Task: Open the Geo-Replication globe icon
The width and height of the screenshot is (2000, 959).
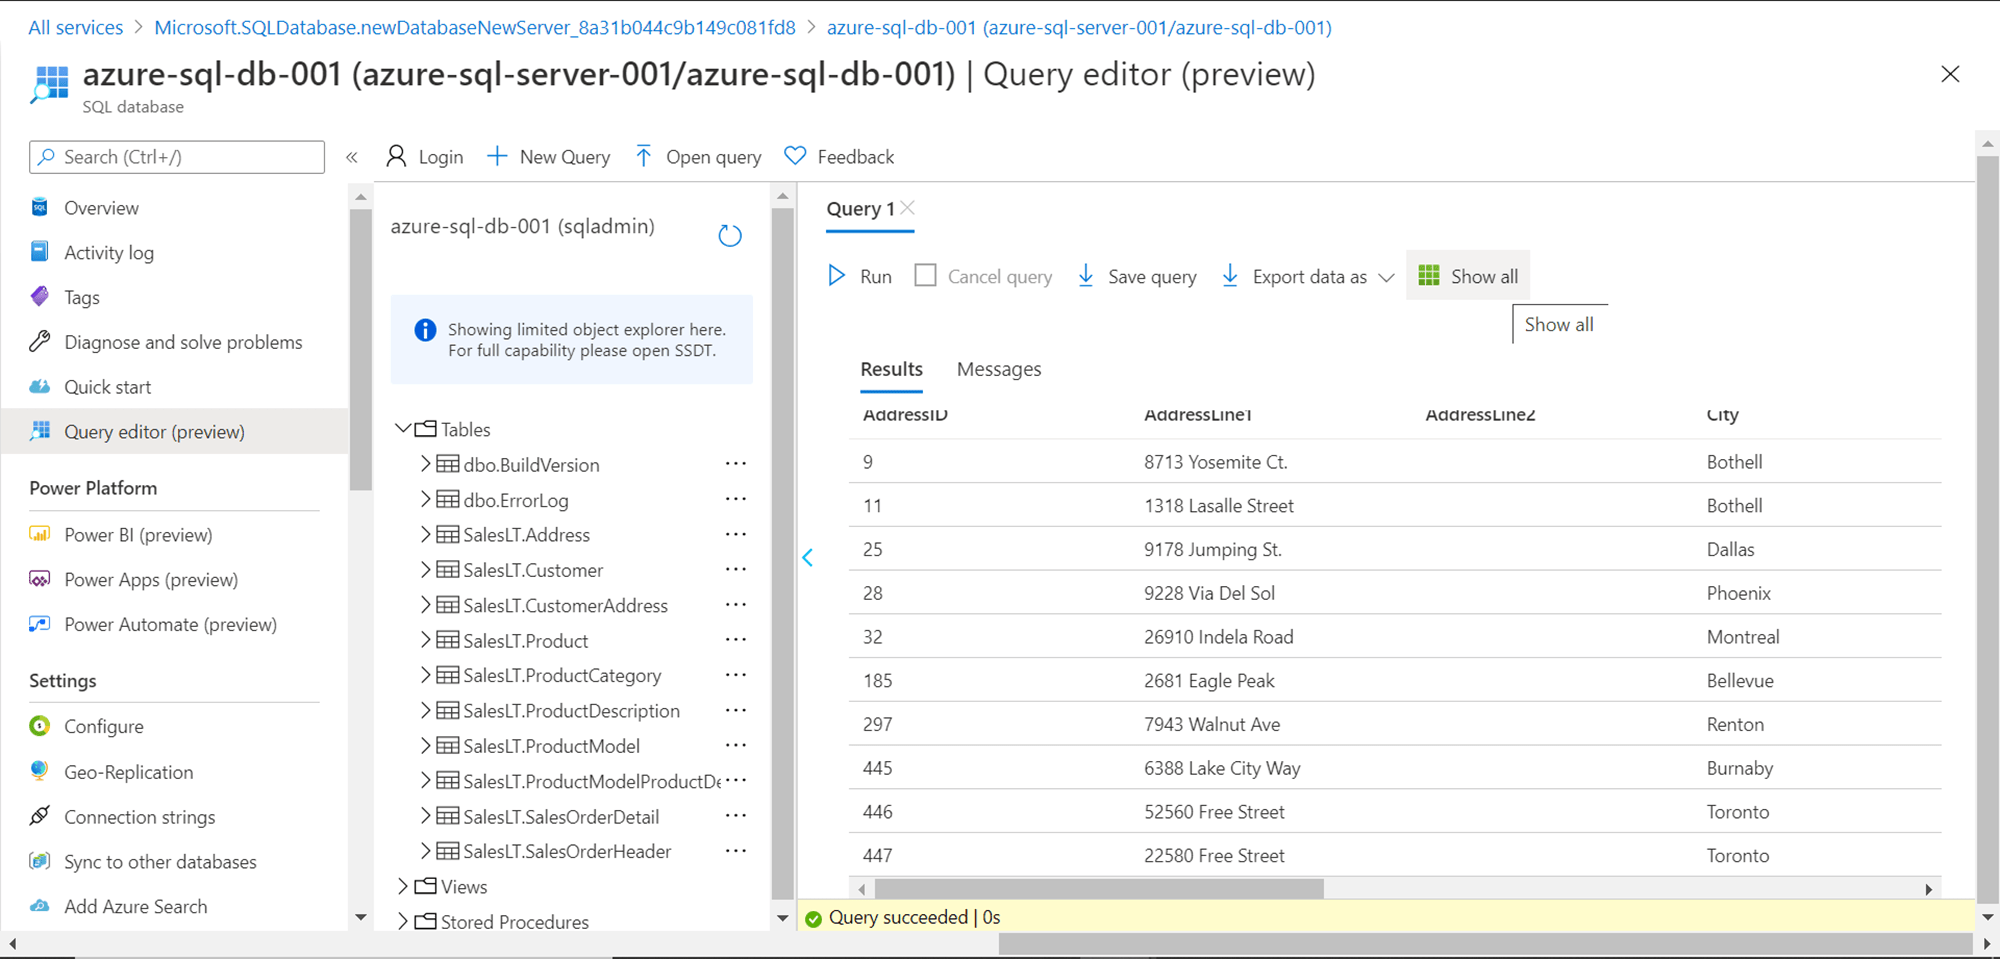Action: (x=40, y=771)
